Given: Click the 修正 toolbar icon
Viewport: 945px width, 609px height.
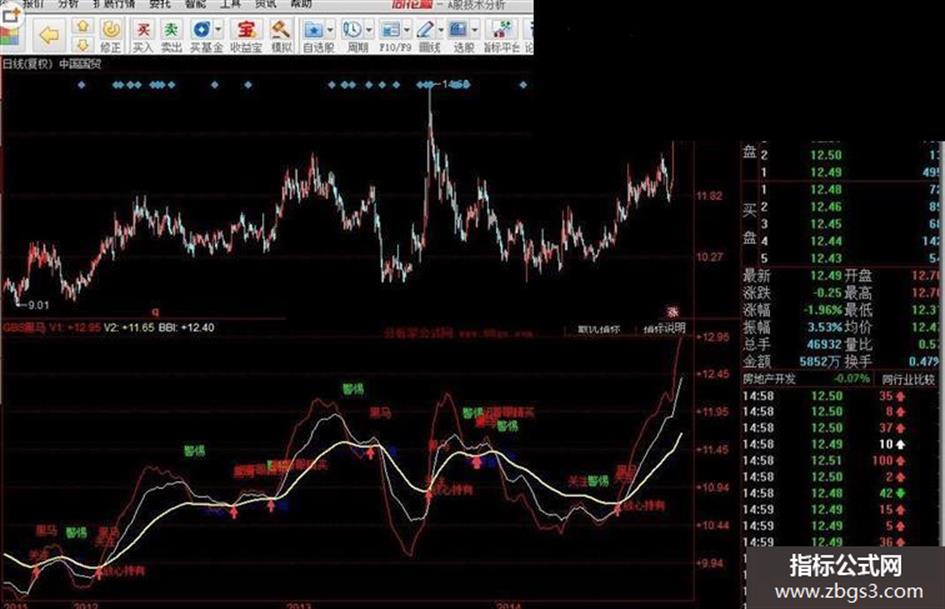Looking at the screenshot, I should point(111,36).
